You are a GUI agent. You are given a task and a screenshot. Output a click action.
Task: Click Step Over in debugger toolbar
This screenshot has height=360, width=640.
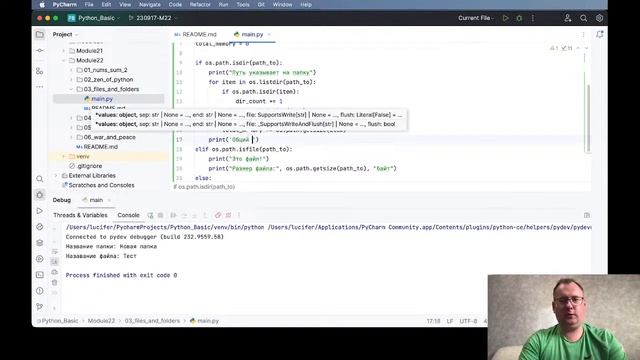click(x=184, y=215)
